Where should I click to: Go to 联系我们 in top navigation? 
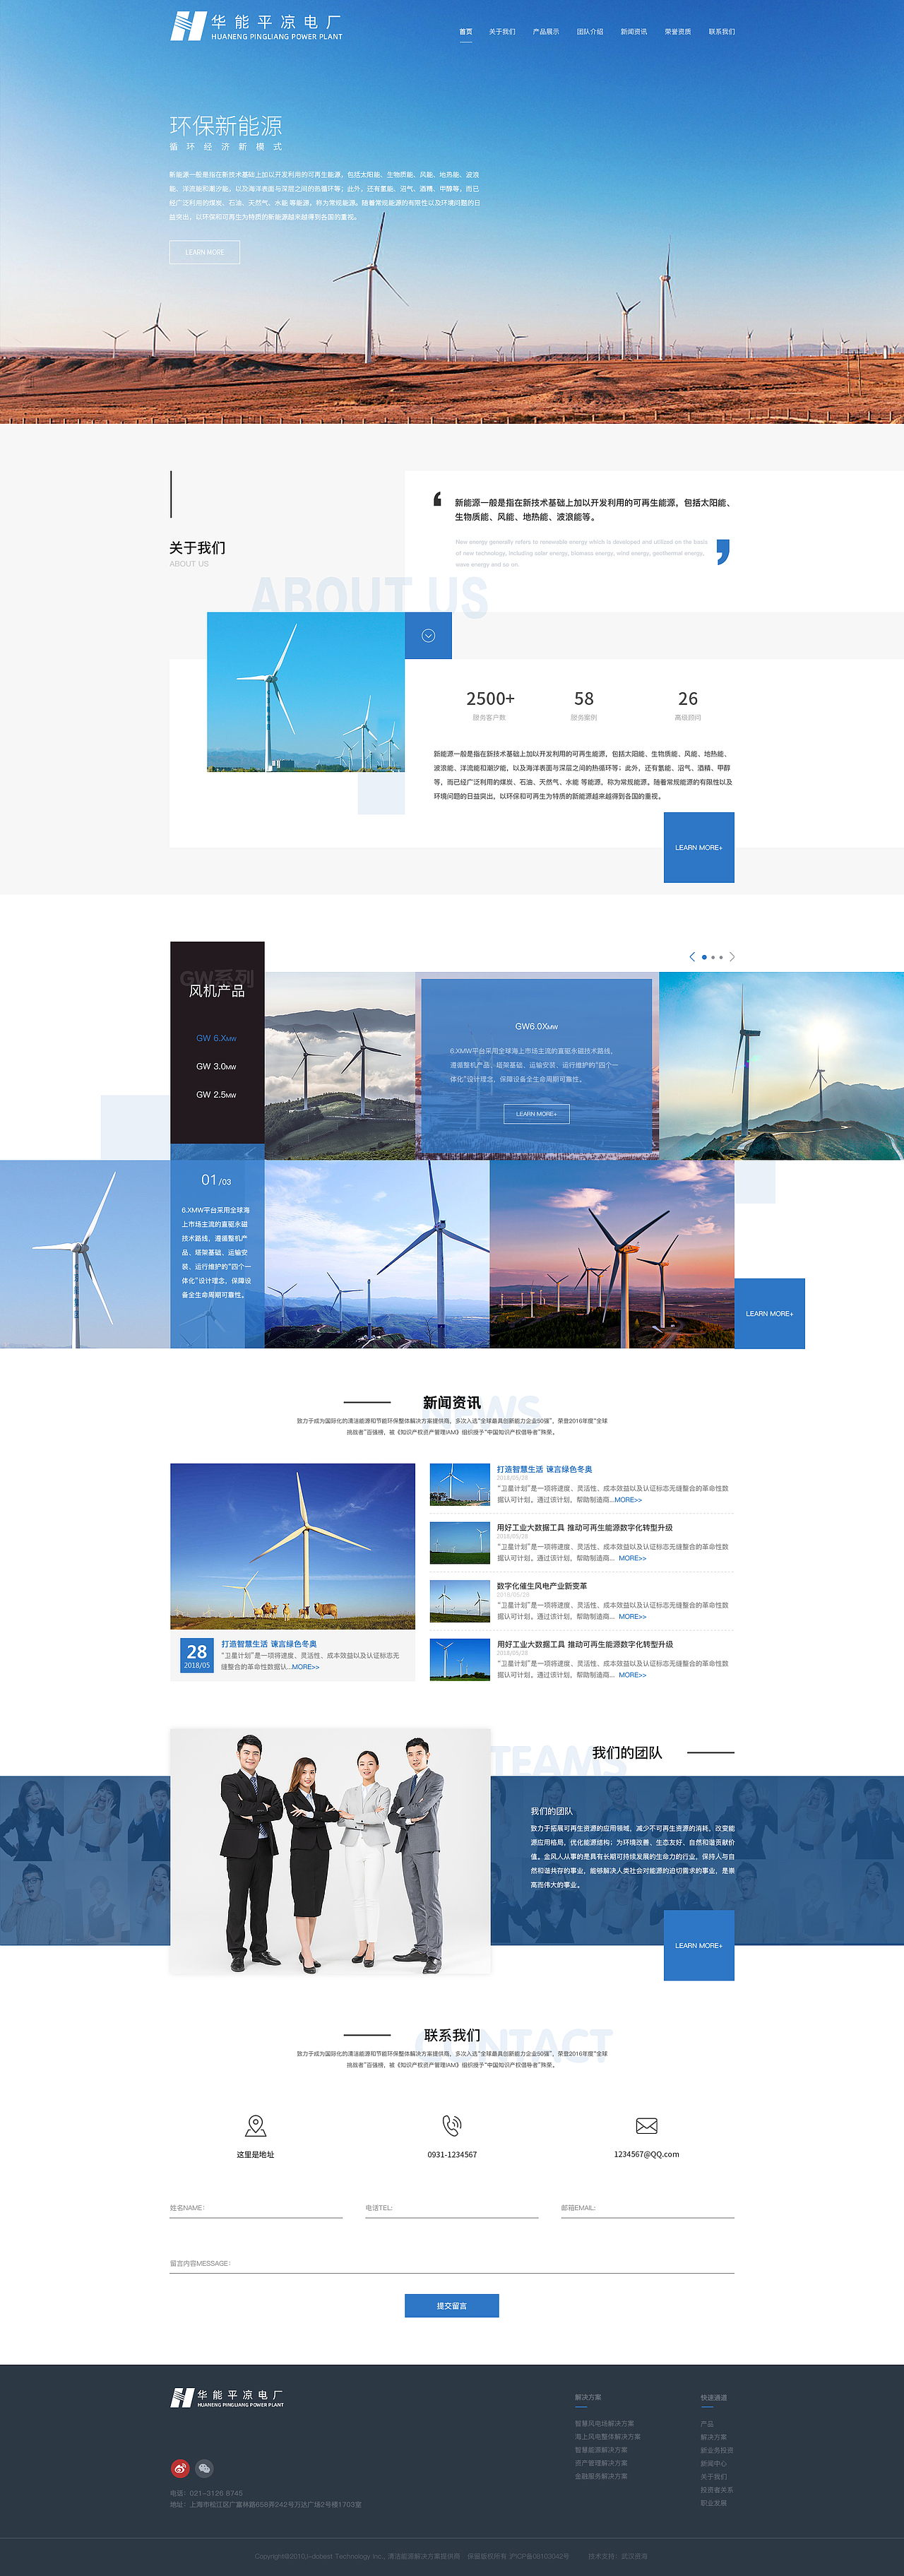click(722, 32)
